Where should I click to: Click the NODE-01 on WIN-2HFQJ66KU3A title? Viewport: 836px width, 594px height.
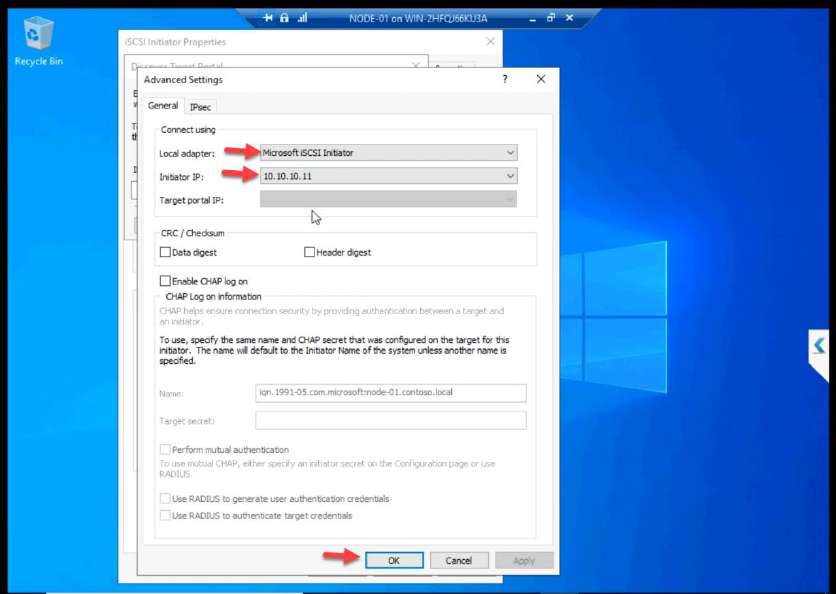point(418,18)
